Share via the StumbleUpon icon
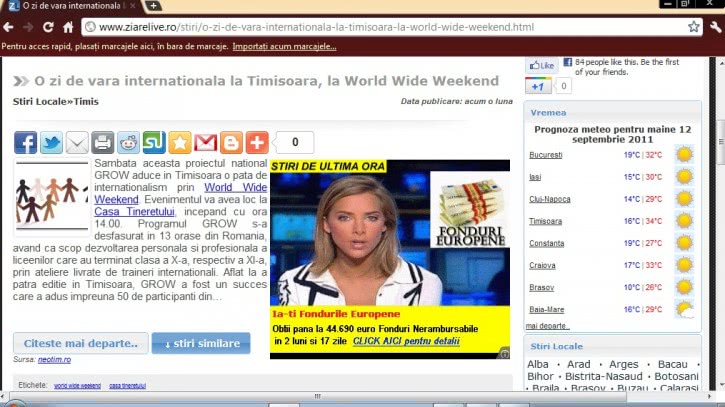Image resolution: width=725 pixels, height=407 pixels. pyautogui.click(x=154, y=142)
